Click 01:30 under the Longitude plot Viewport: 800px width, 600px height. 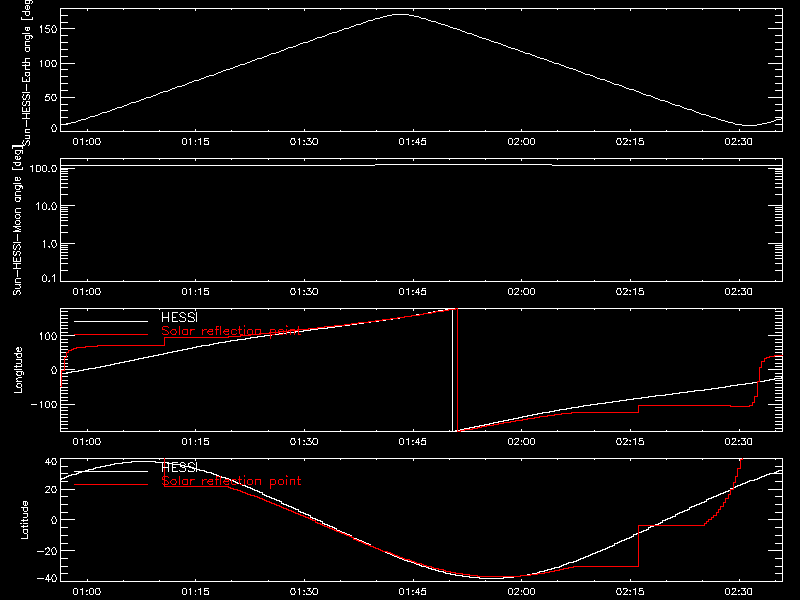[x=304, y=441]
